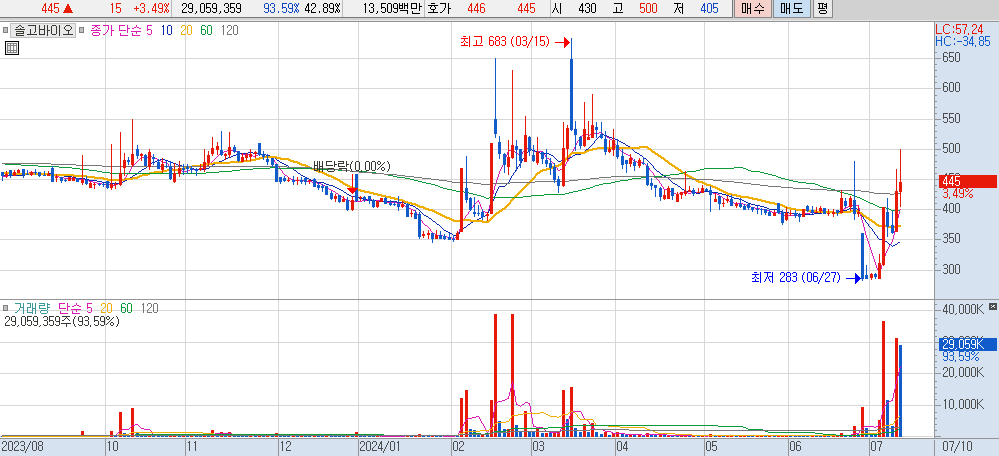Click the 29,059,359주(93.59%) volume readout
The height and width of the screenshot is (456, 999).
[61, 322]
